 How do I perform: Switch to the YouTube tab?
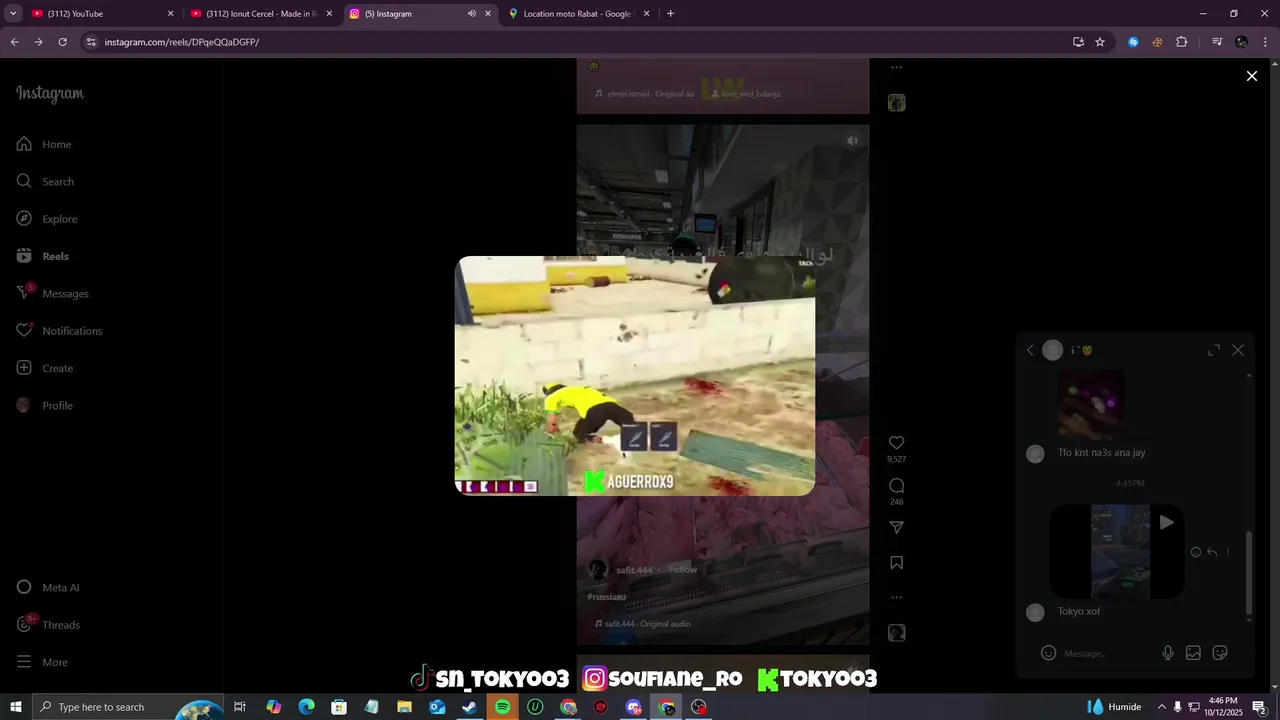[x=100, y=14]
